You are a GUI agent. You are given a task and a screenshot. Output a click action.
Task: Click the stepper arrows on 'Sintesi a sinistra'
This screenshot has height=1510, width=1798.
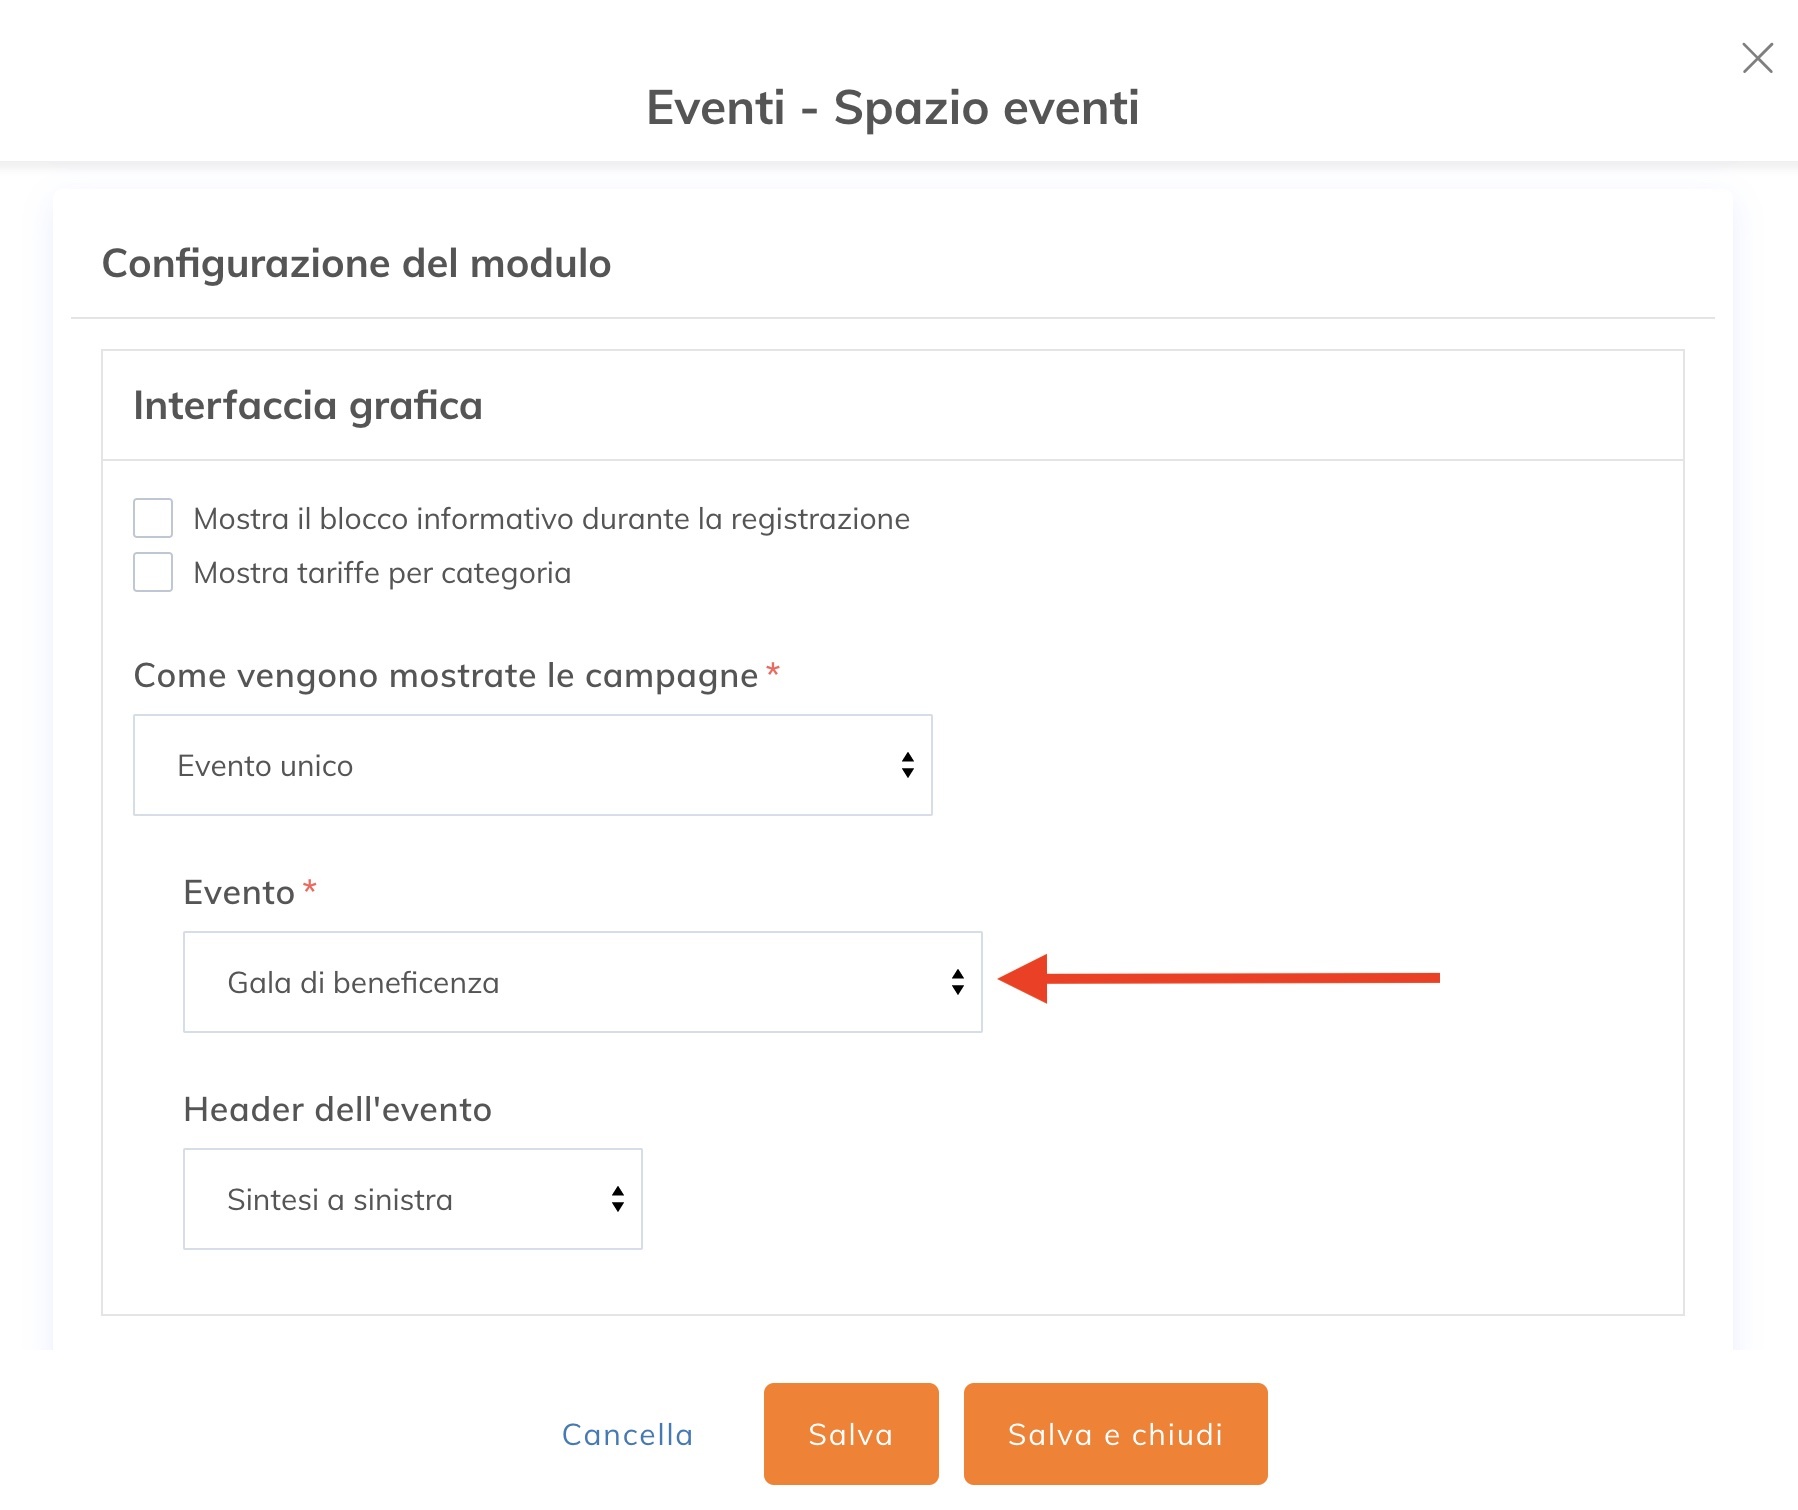[x=616, y=1199]
